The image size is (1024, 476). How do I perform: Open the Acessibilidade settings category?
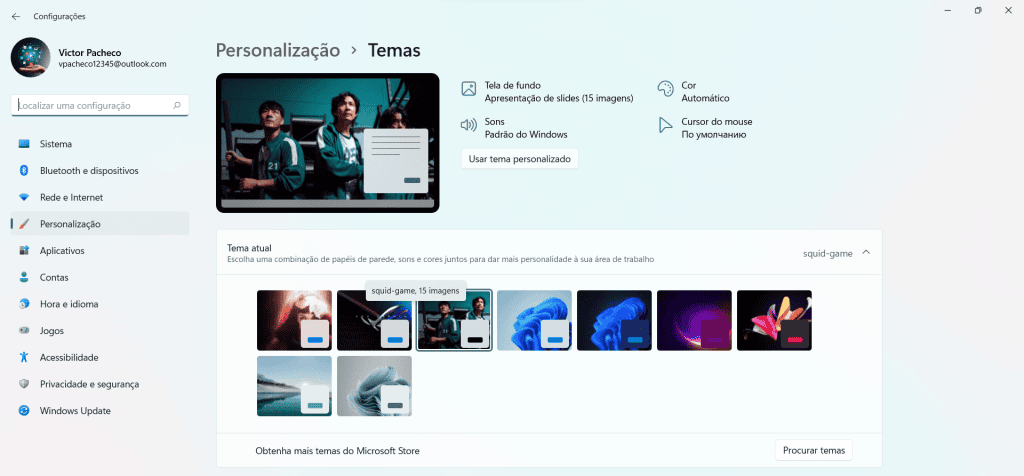[x=100, y=357]
